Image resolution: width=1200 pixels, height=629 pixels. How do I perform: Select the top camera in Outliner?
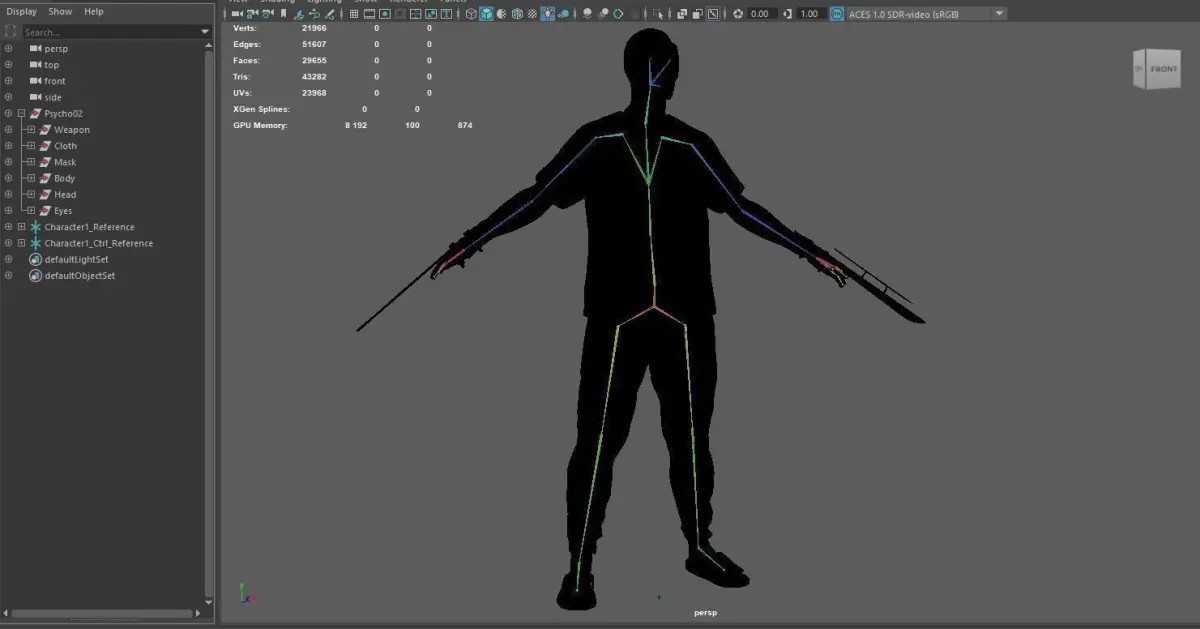[x=52, y=65]
